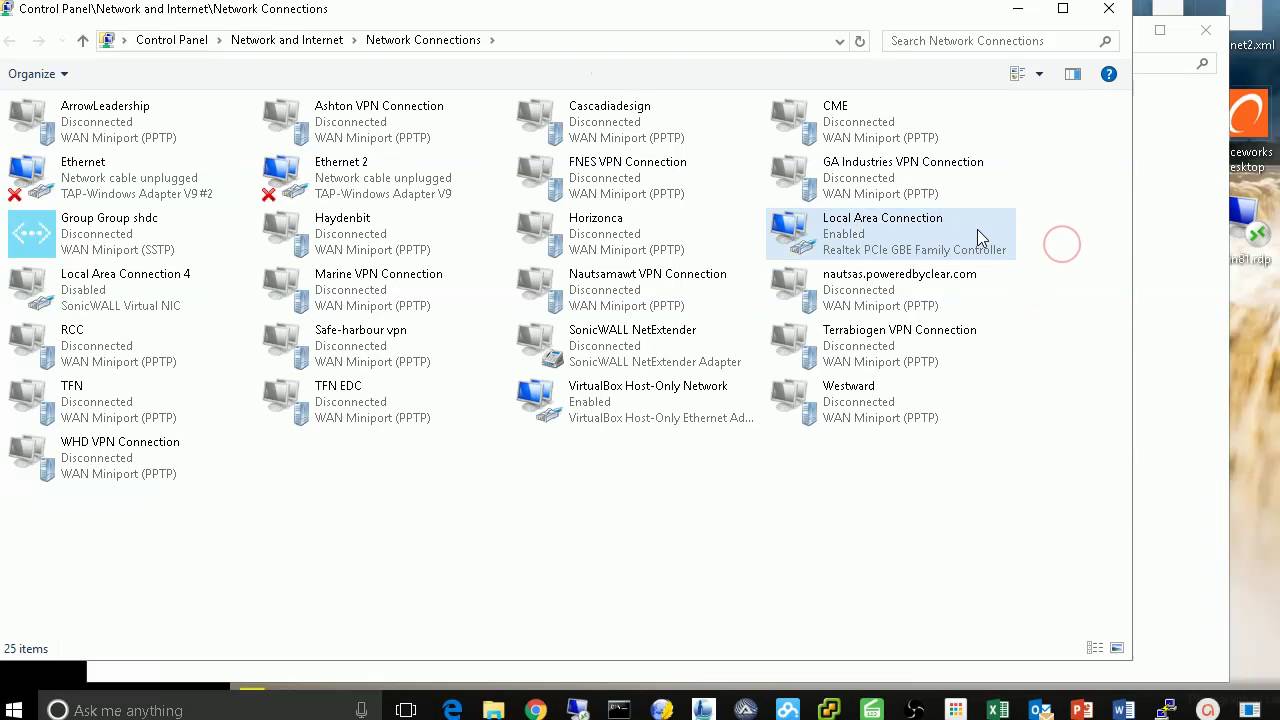
Task: Open Excel from the taskbar
Action: pyautogui.click(x=998, y=710)
